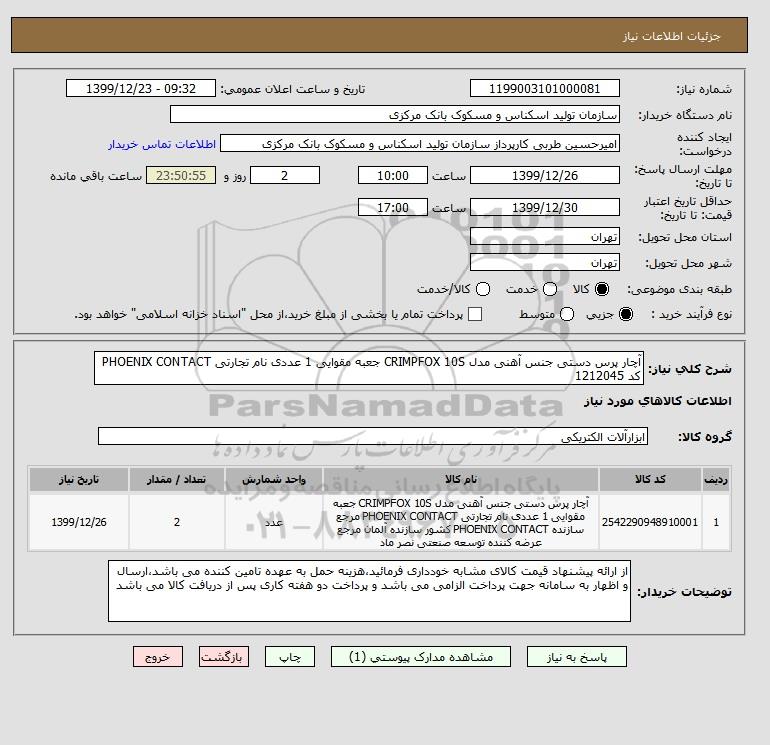Click deadline time field 10:00
This screenshot has width=770, height=745.
point(393,175)
